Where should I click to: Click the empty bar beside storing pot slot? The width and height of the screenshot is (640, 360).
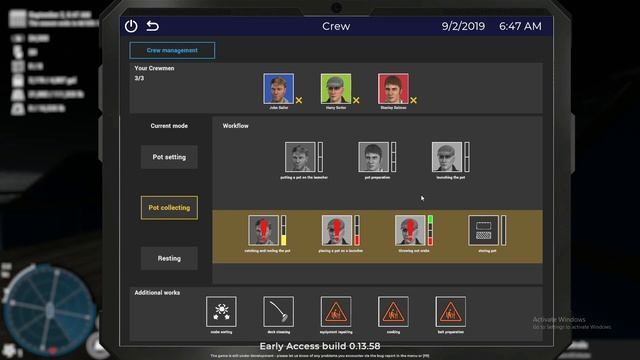click(x=504, y=230)
